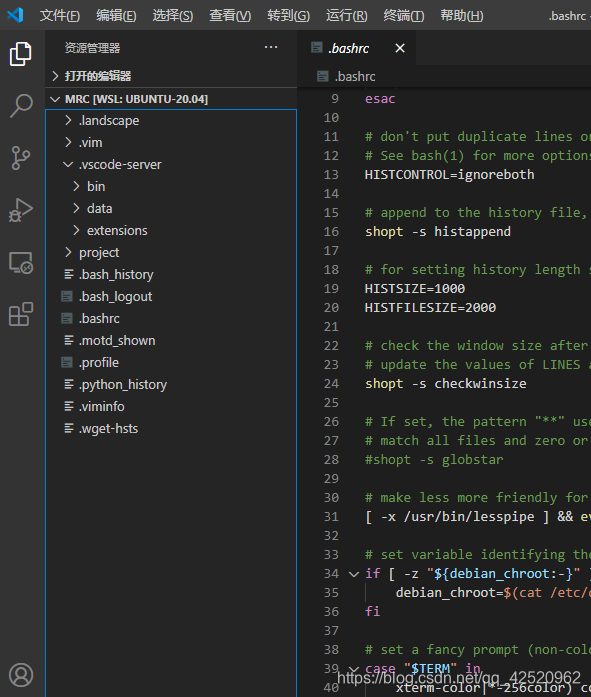Place cursor on HISTFILESIZE=2000 line
This screenshot has height=697, width=591.
tap(430, 308)
